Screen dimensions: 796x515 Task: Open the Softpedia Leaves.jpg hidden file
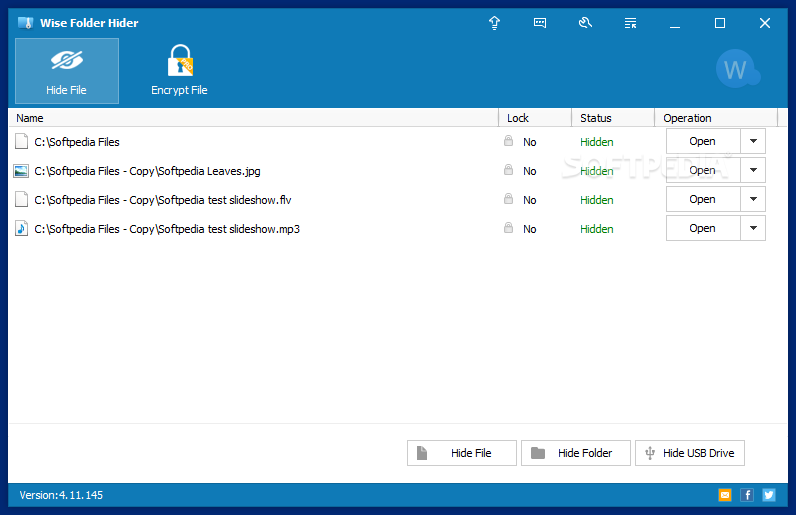tap(702, 171)
